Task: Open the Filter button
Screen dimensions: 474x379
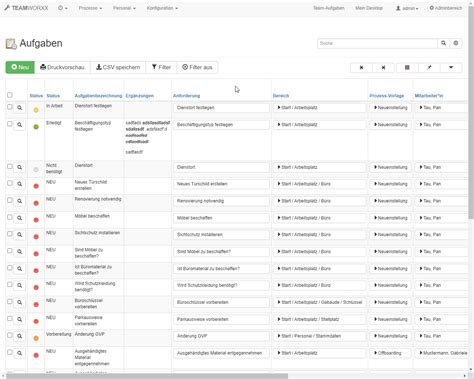Action: pos(161,67)
